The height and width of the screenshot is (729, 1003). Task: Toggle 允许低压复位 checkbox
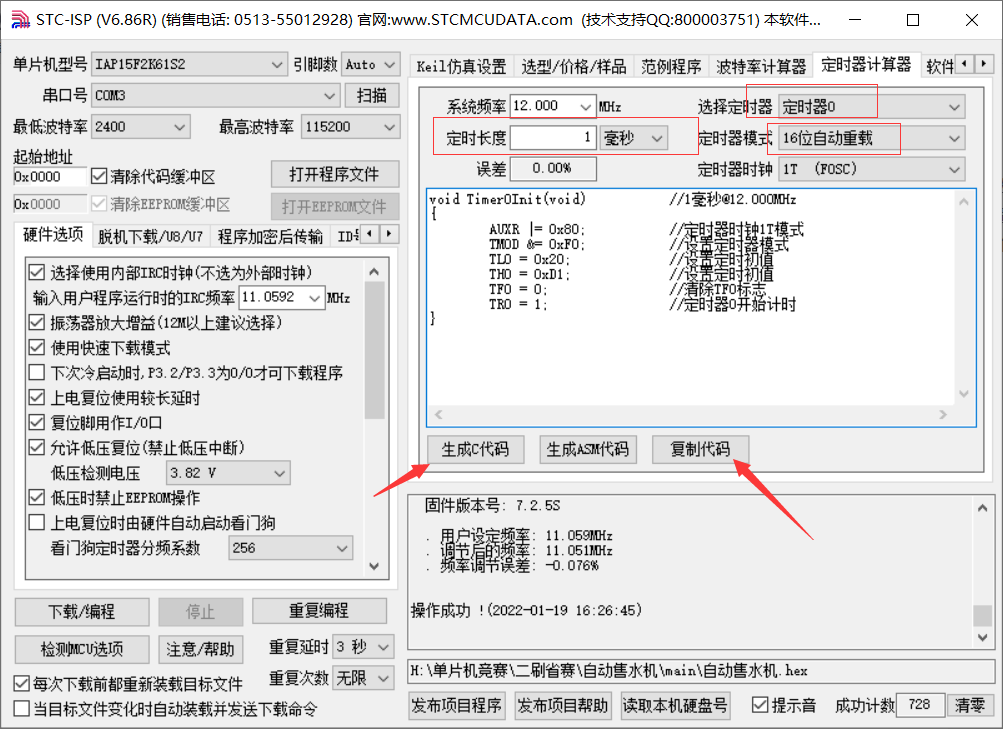click(36, 447)
